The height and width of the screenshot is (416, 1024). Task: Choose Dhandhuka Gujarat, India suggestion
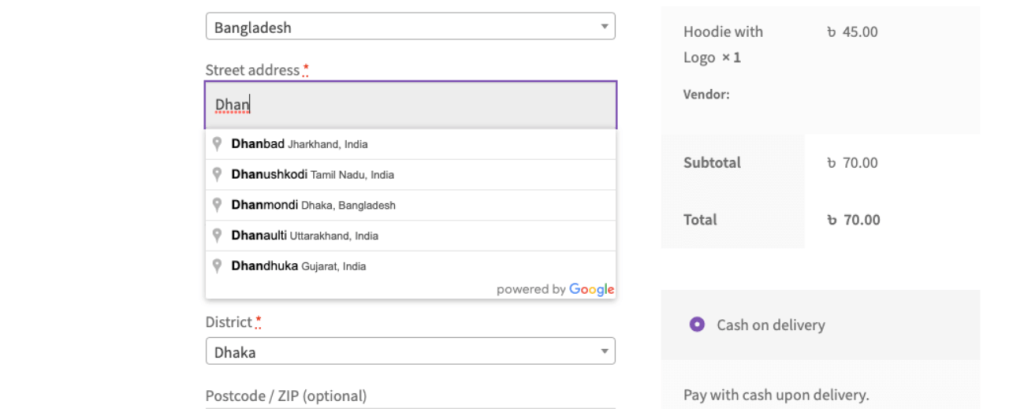click(x=410, y=266)
